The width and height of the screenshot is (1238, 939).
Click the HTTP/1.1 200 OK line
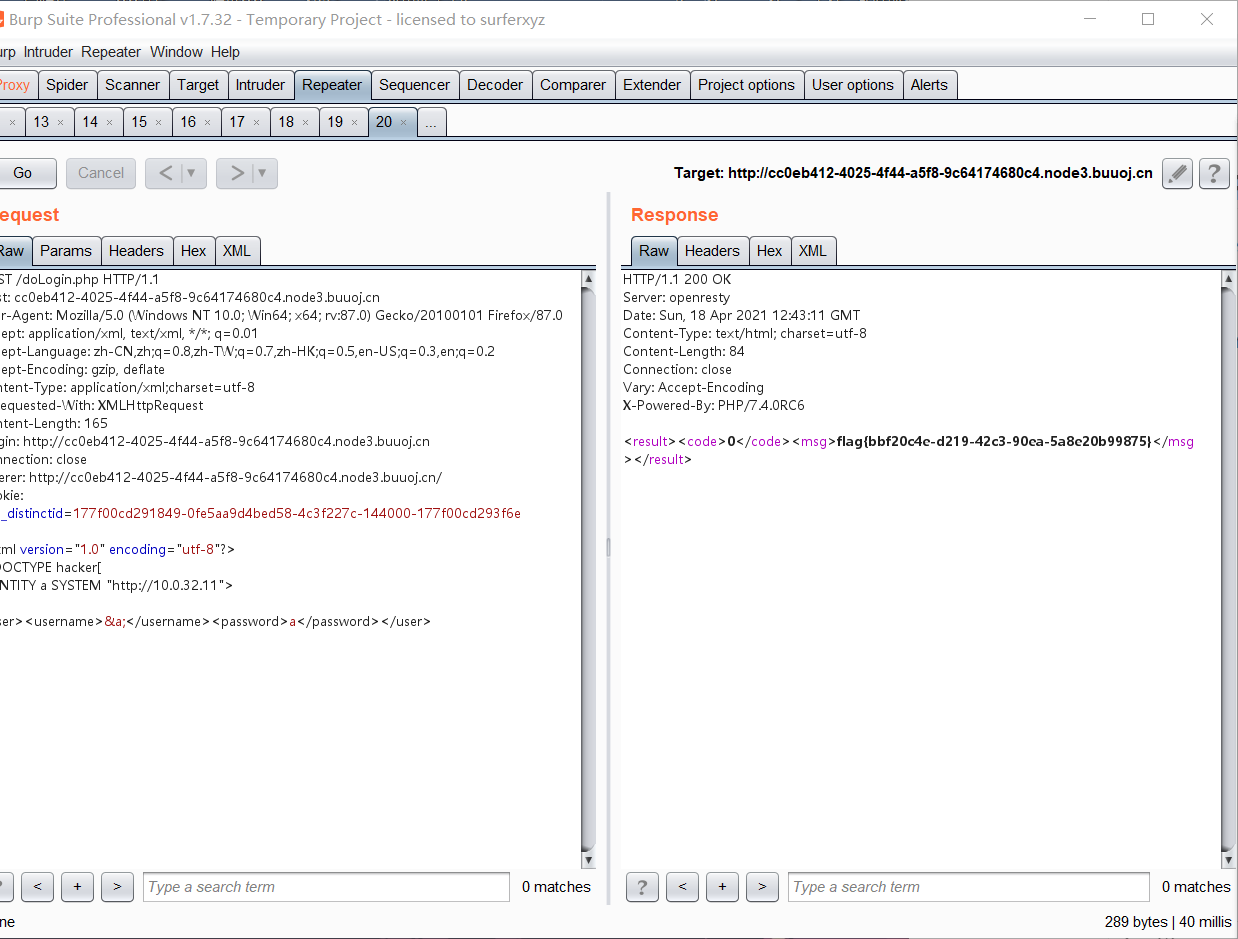677,280
